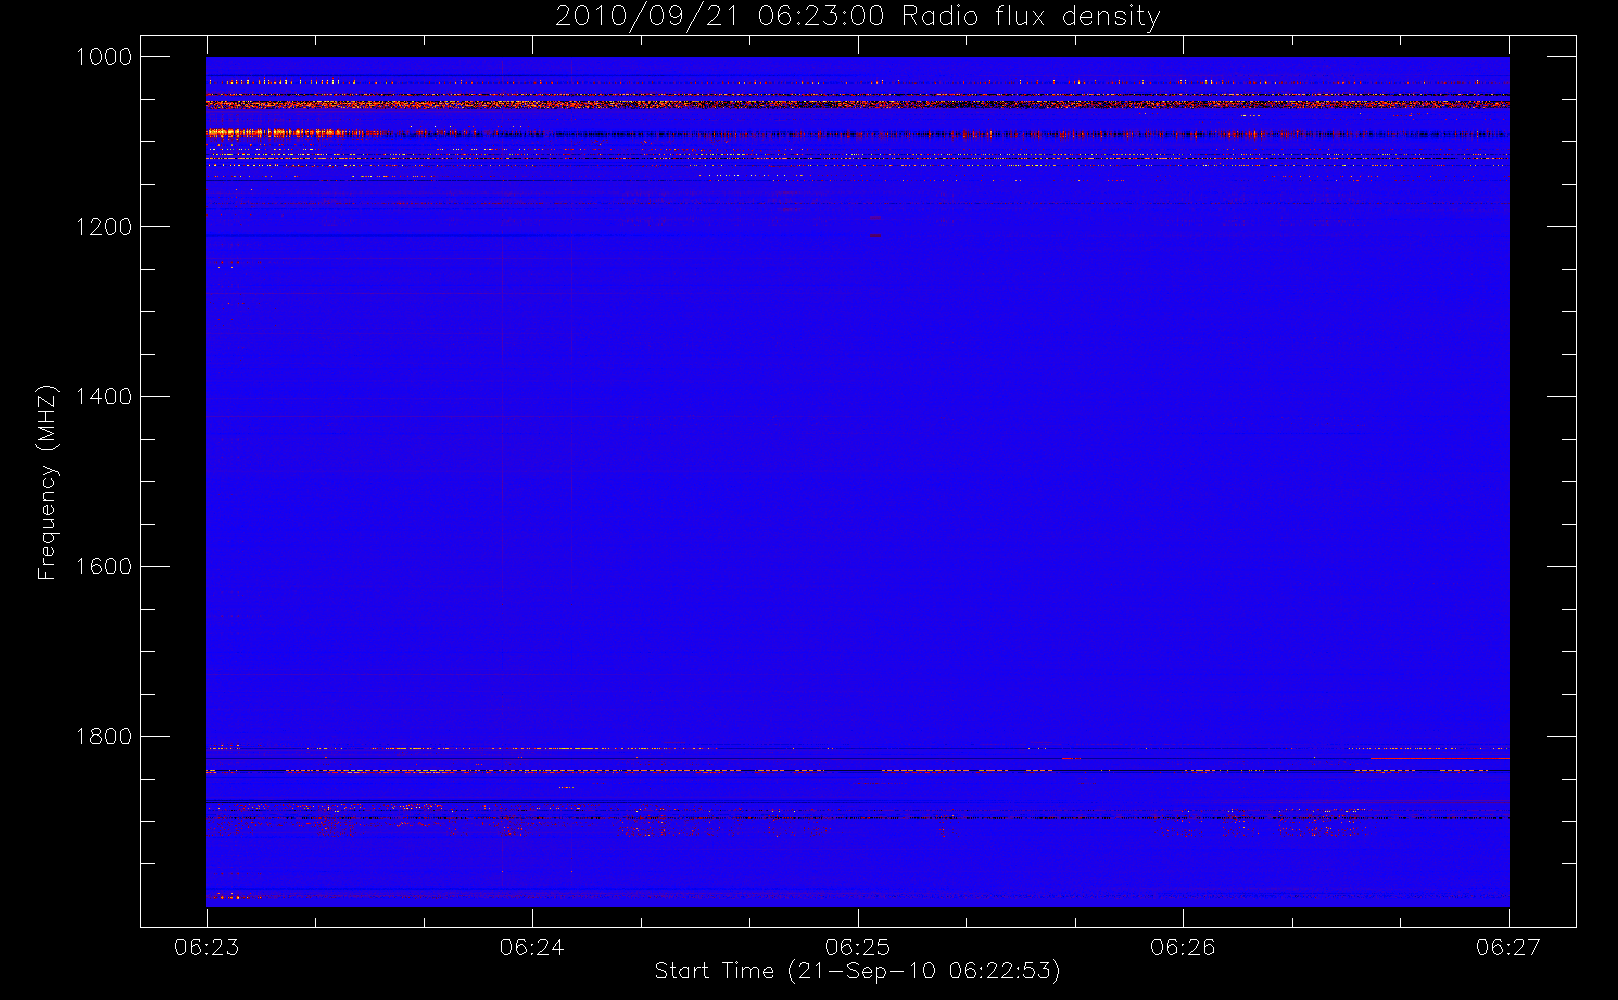Click the 'Start Time (21-Sep-10 06:22:53)' label
1618x1000 pixels.
click(857, 971)
